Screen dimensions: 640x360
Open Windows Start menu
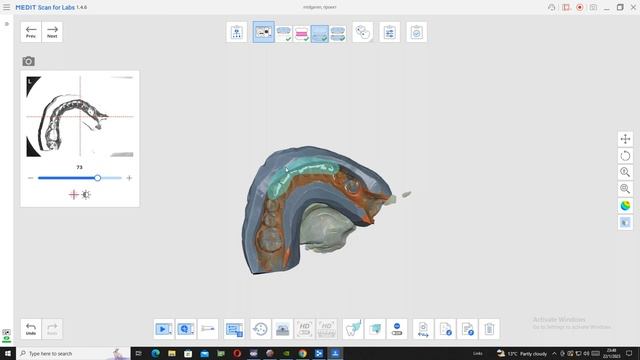(x=8, y=353)
